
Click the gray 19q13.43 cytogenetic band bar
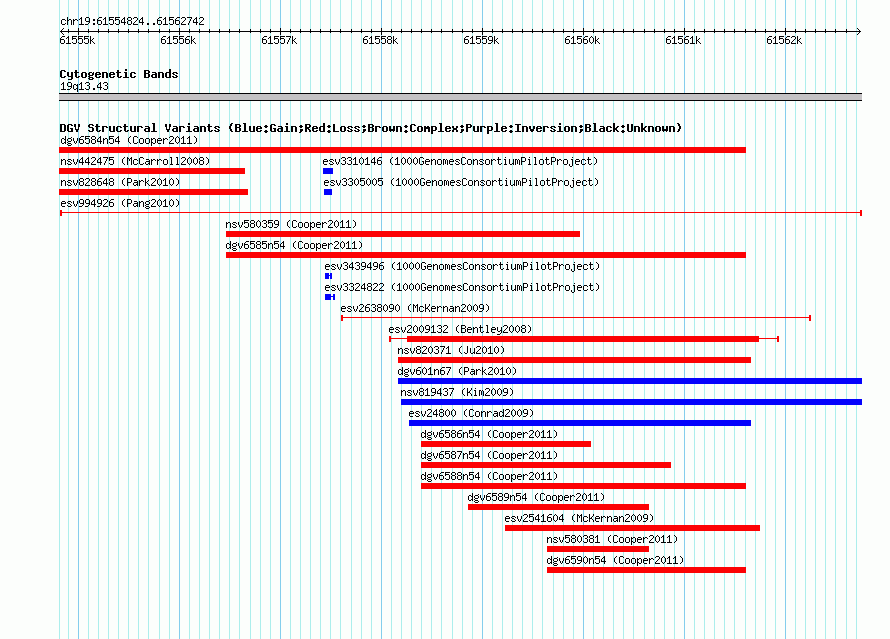tap(460, 97)
